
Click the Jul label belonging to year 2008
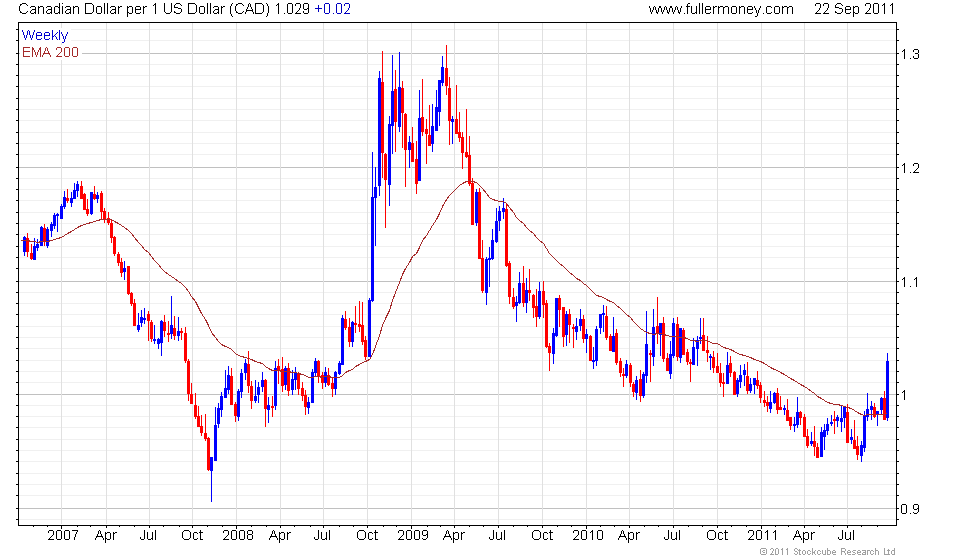click(x=322, y=536)
